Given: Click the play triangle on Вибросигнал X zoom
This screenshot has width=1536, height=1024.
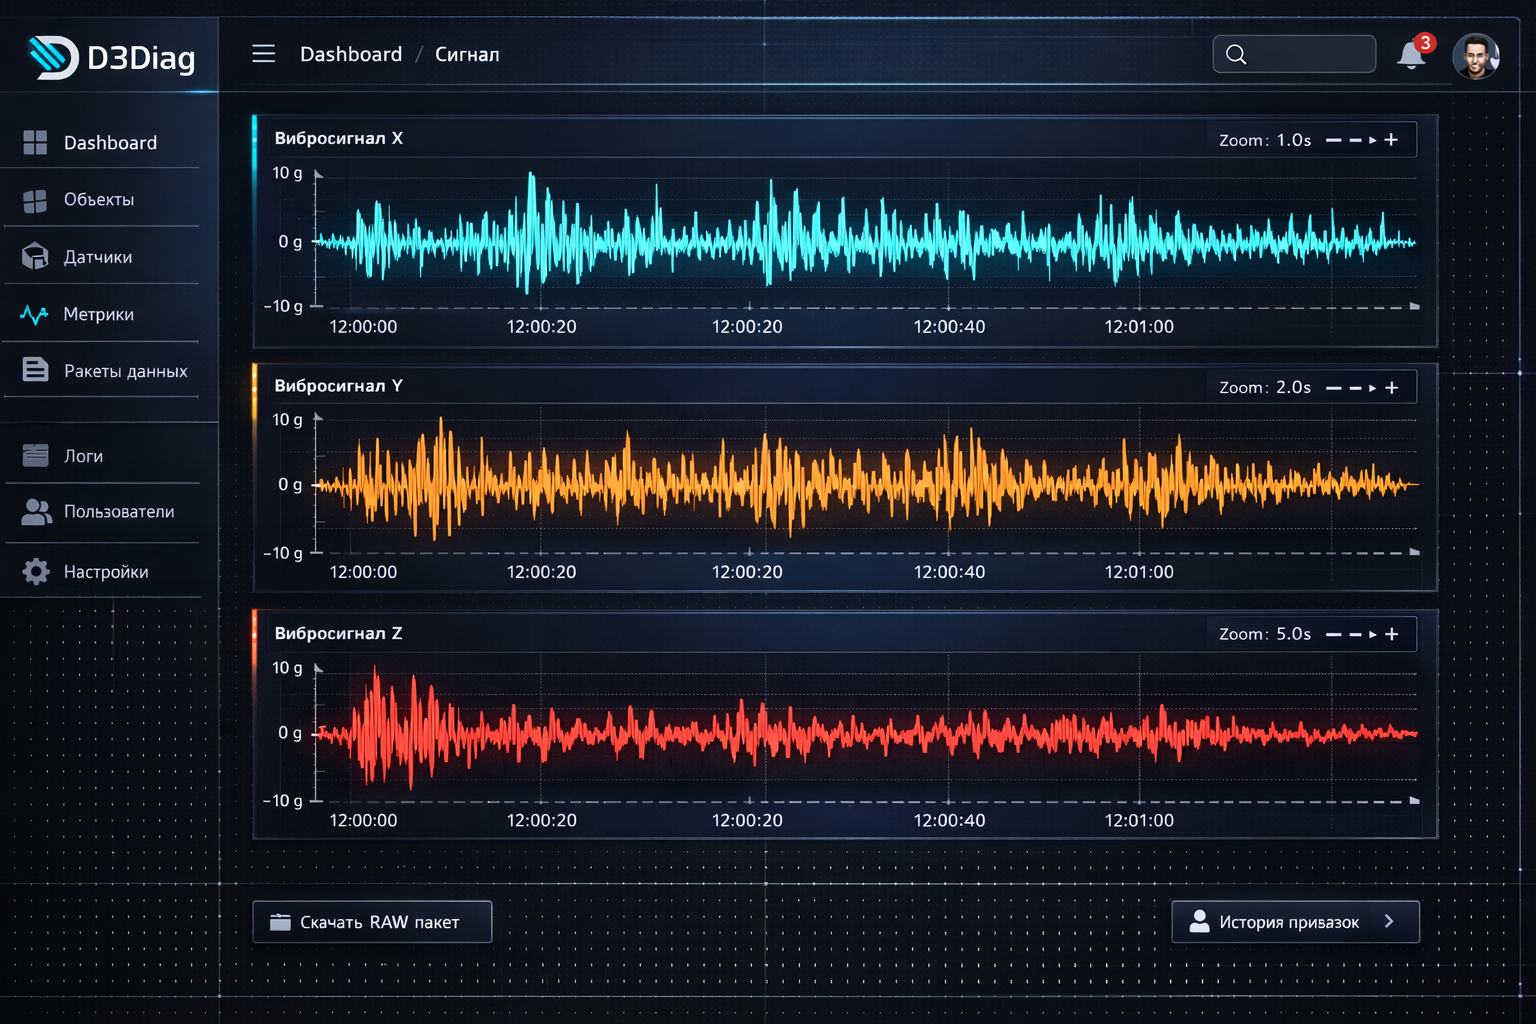Looking at the screenshot, I should click(x=1372, y=140).
